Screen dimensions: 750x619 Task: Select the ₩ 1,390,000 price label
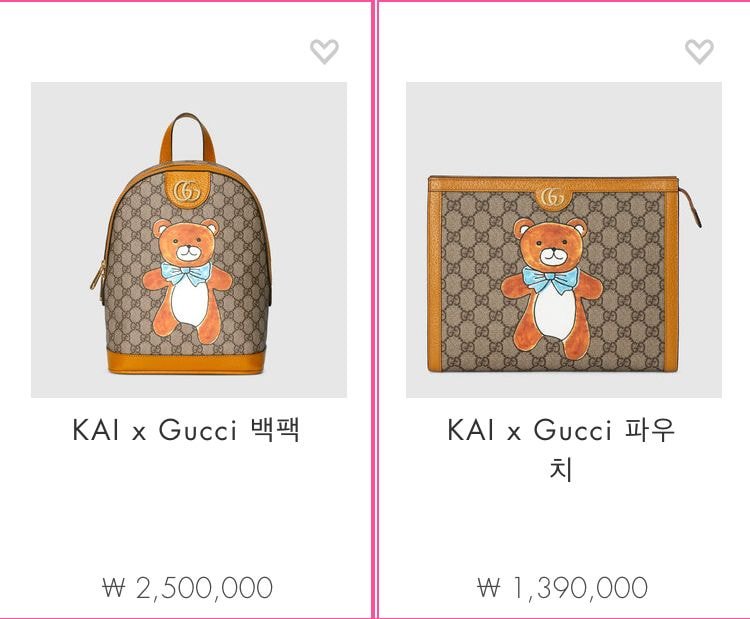coord(562,587)
